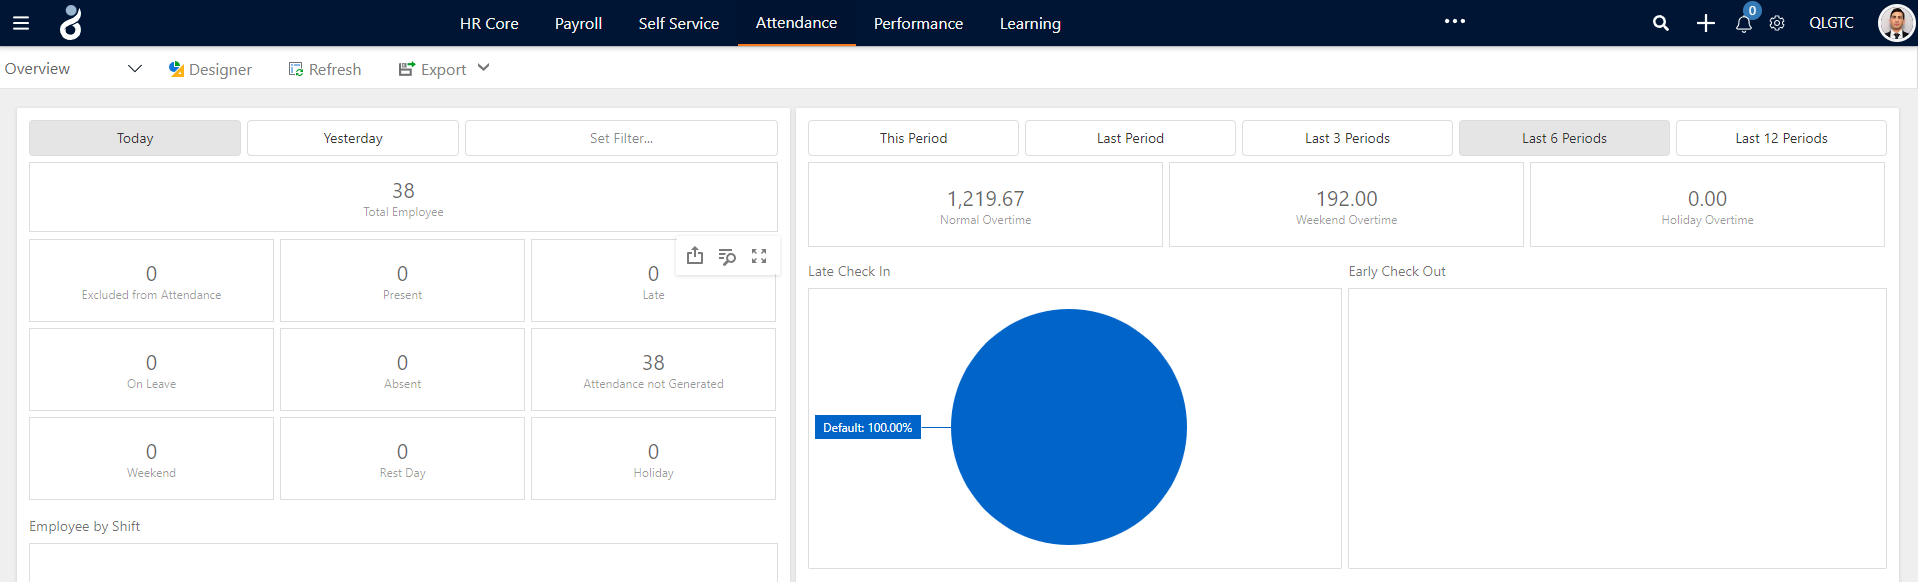Click the Refresh button
1918x582 pixels.
click(x=325, y=69)
